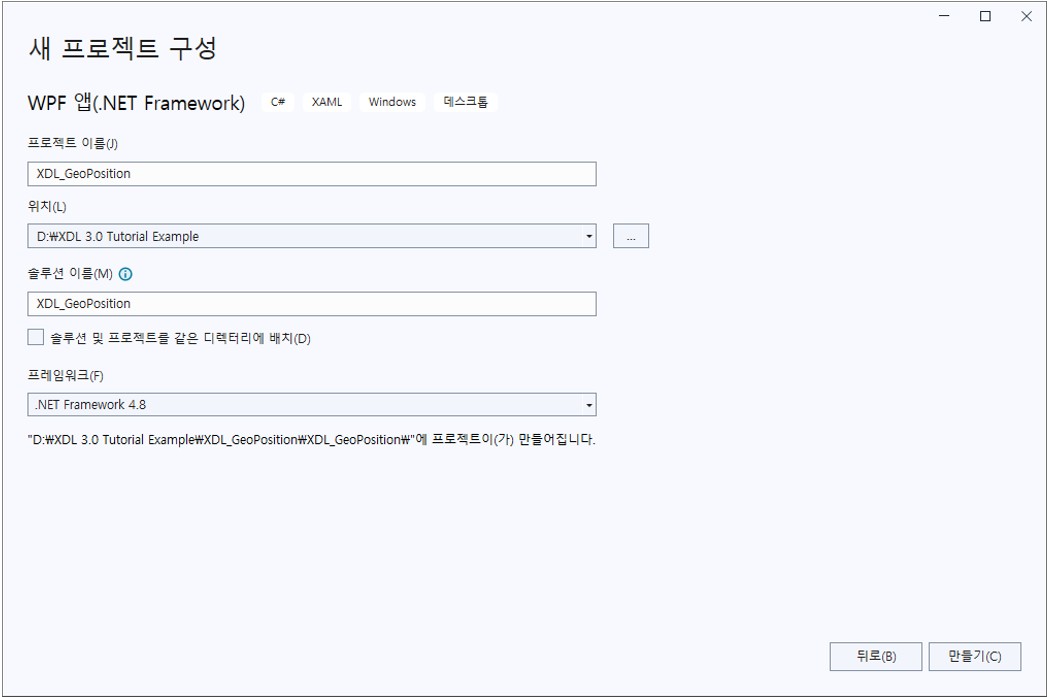Click the 'WPF 앱(.NET Framework)' template title
The image size is (1048, 697).
click(136, 102)
